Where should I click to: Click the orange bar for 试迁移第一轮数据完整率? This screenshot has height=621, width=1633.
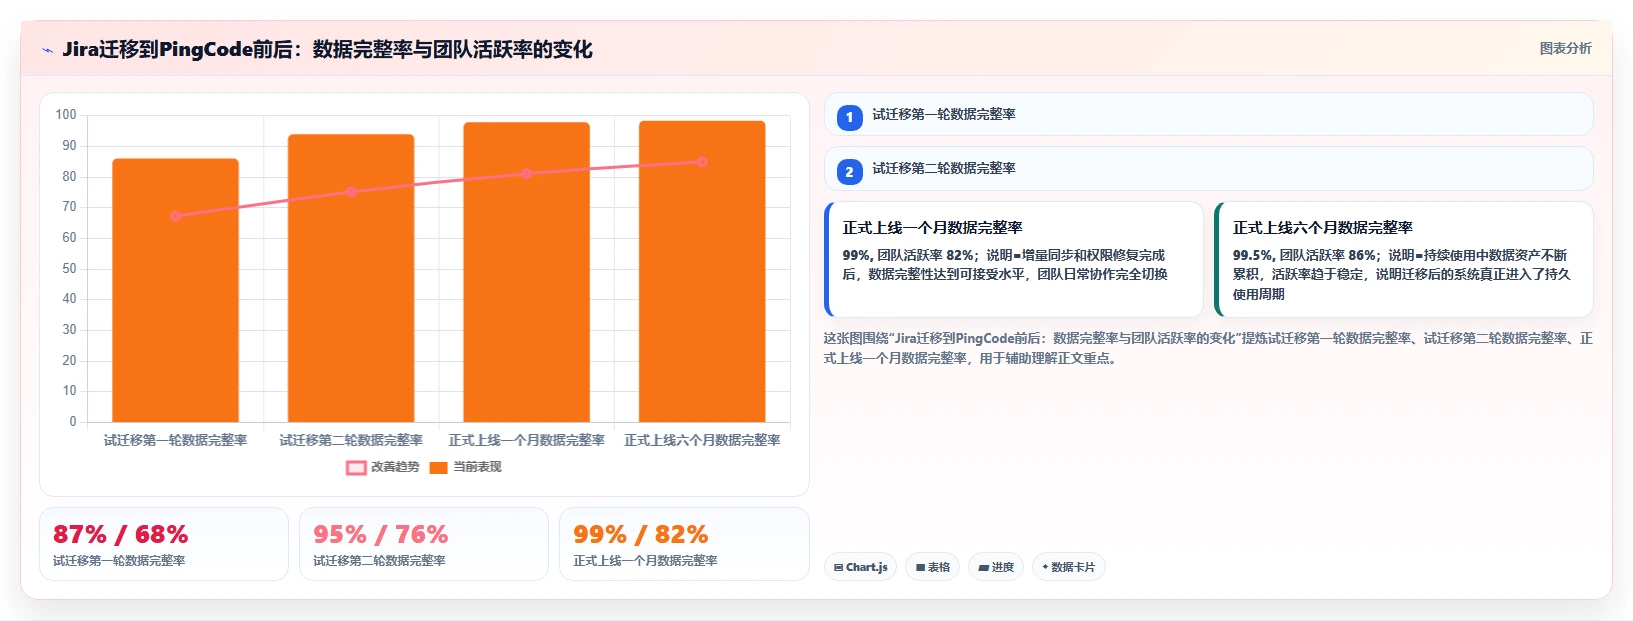pos(175,290)
